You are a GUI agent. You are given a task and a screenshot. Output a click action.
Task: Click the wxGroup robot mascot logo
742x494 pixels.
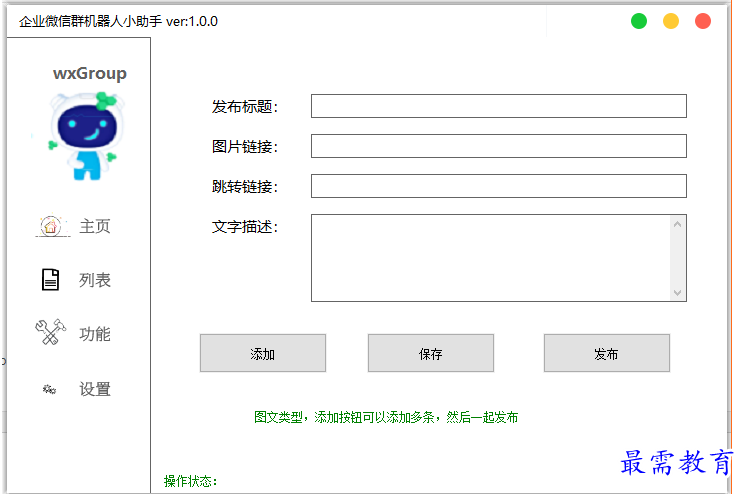[87, 136]
